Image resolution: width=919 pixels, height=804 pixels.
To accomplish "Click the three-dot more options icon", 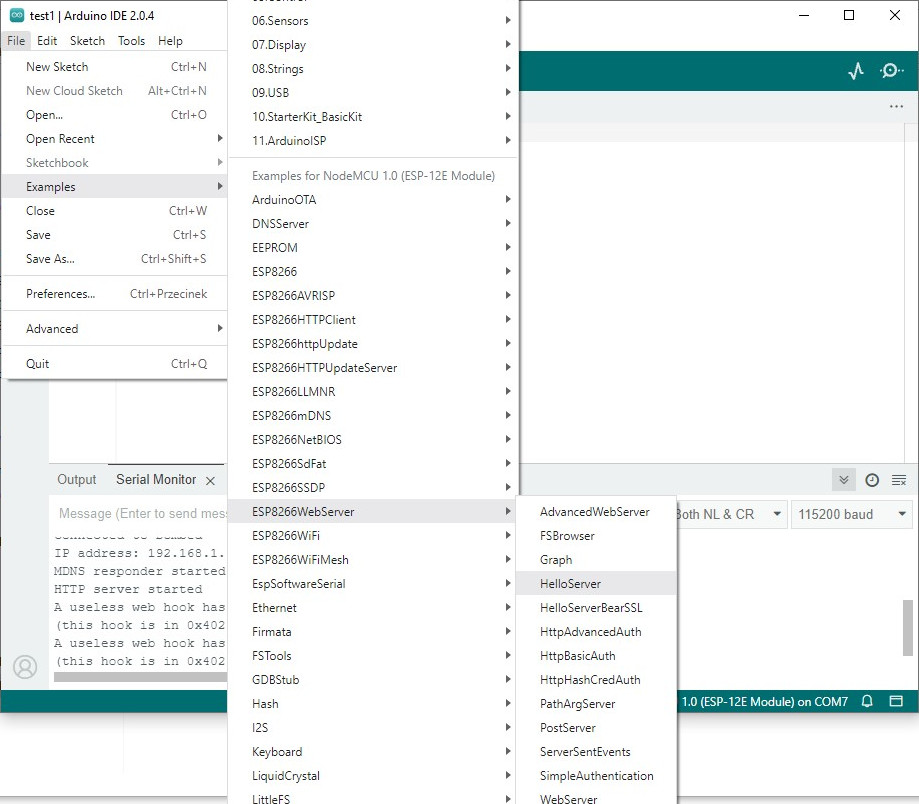I will (x=896, y=107).
